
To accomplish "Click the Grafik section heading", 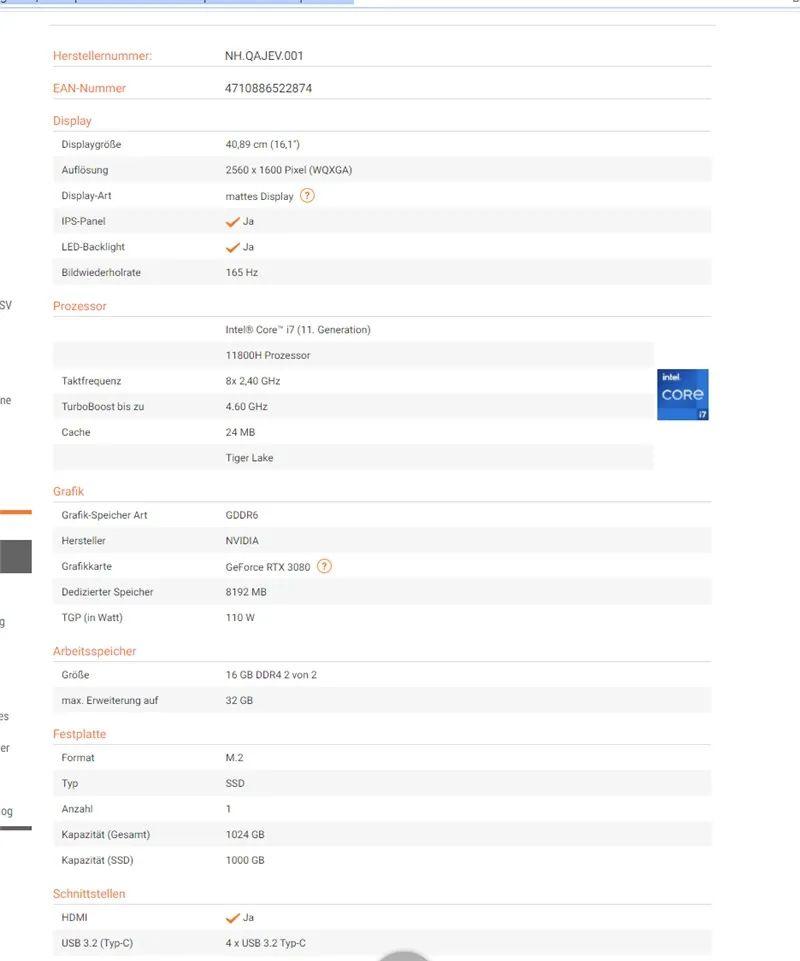I will click(x=68, y=491).
